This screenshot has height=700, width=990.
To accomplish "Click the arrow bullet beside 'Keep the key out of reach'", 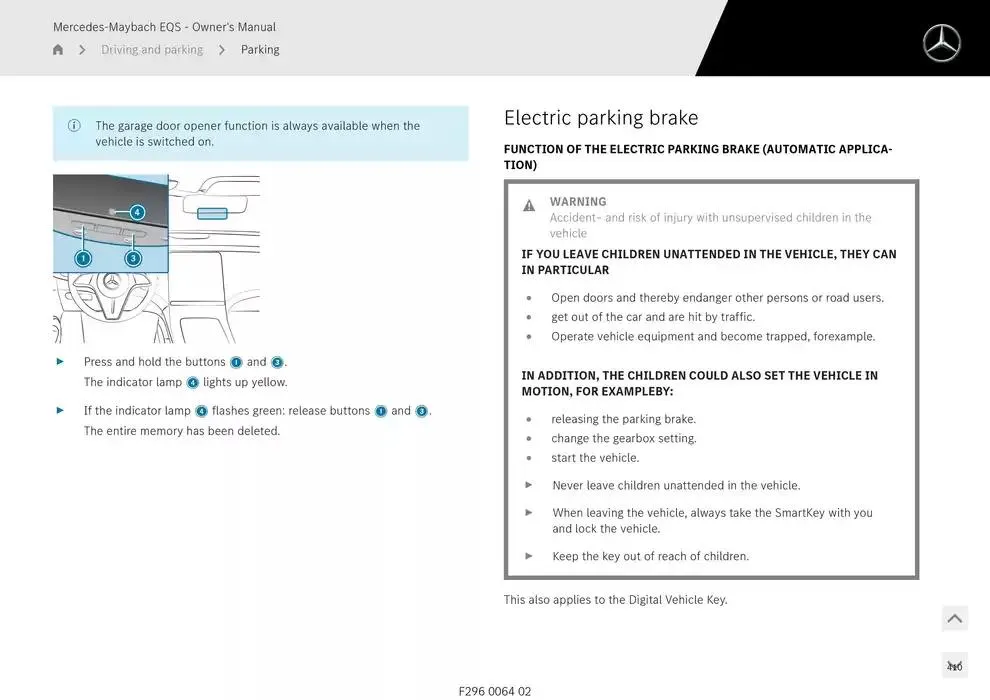I will pos(529,556).
